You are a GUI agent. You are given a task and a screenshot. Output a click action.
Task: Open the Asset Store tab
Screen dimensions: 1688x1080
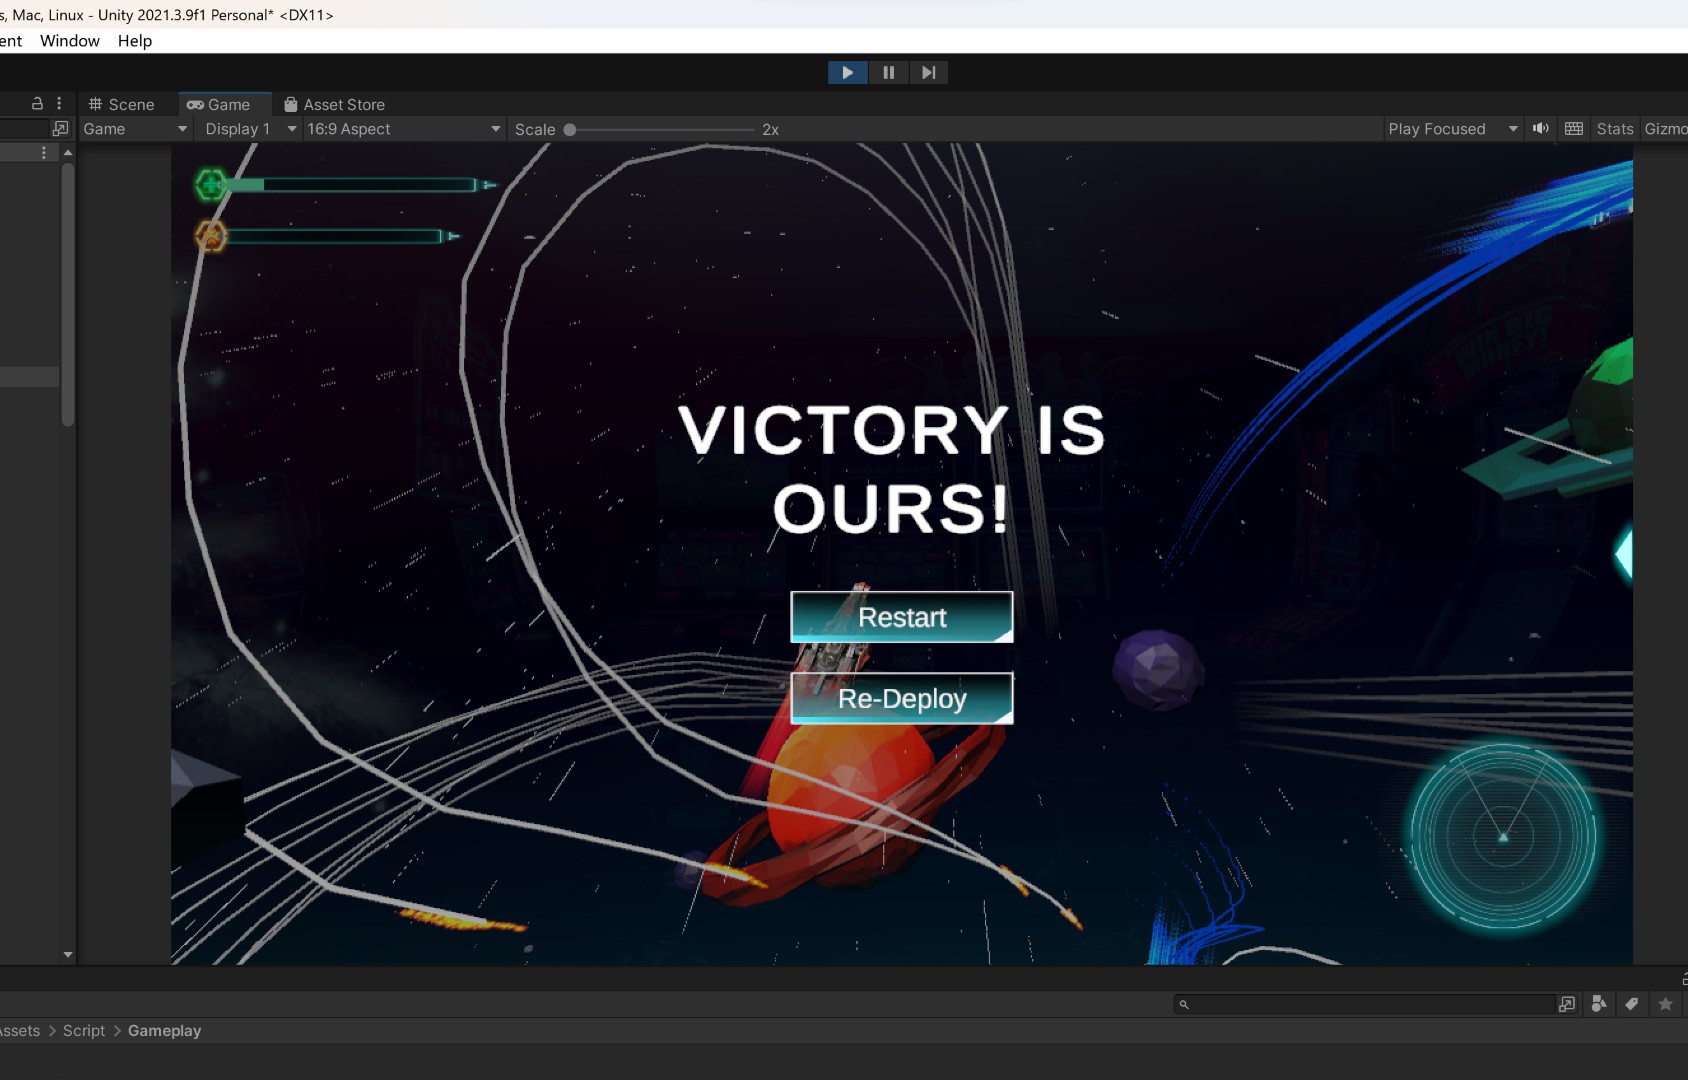click(334, 104)
